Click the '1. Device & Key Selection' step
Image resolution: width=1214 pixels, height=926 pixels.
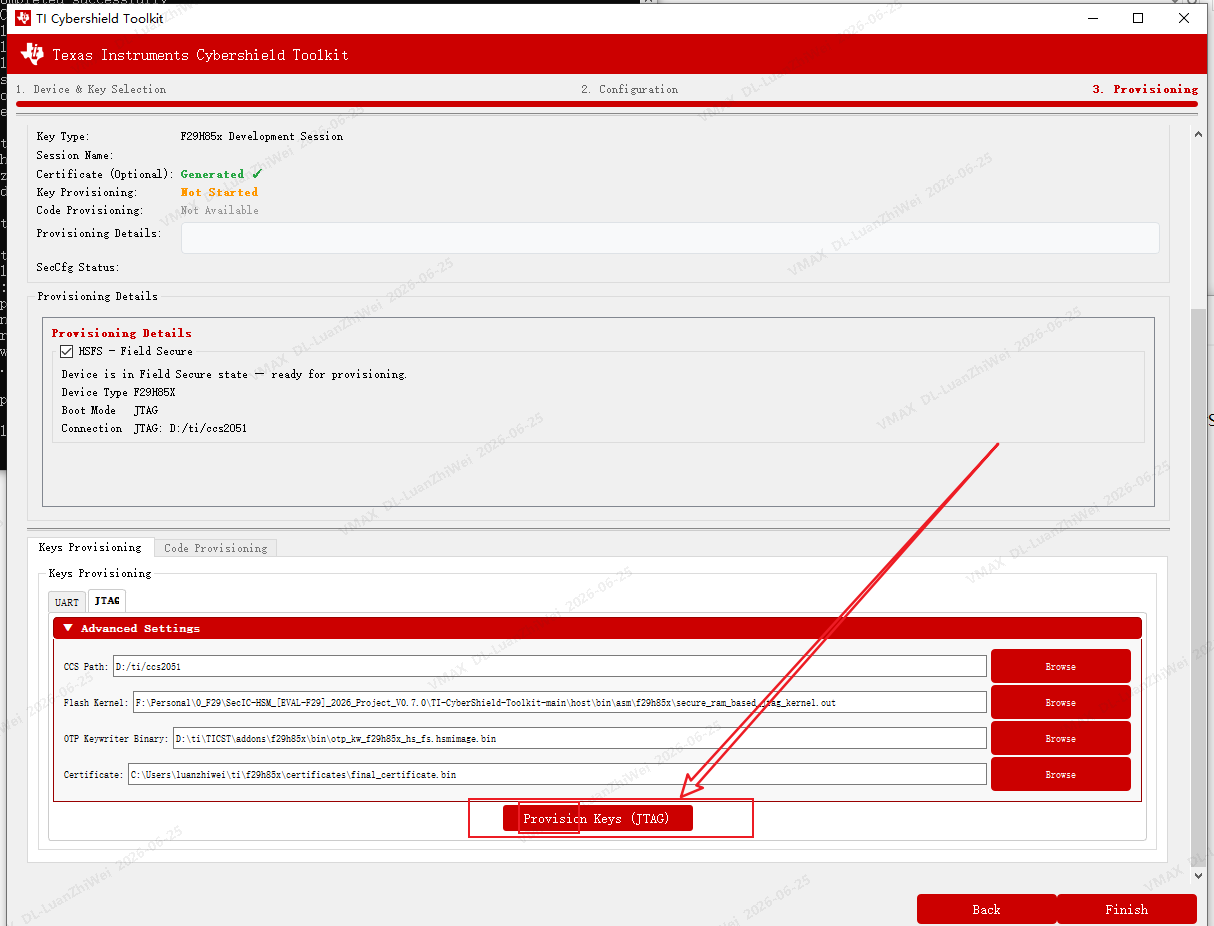[x=91, y=89]
